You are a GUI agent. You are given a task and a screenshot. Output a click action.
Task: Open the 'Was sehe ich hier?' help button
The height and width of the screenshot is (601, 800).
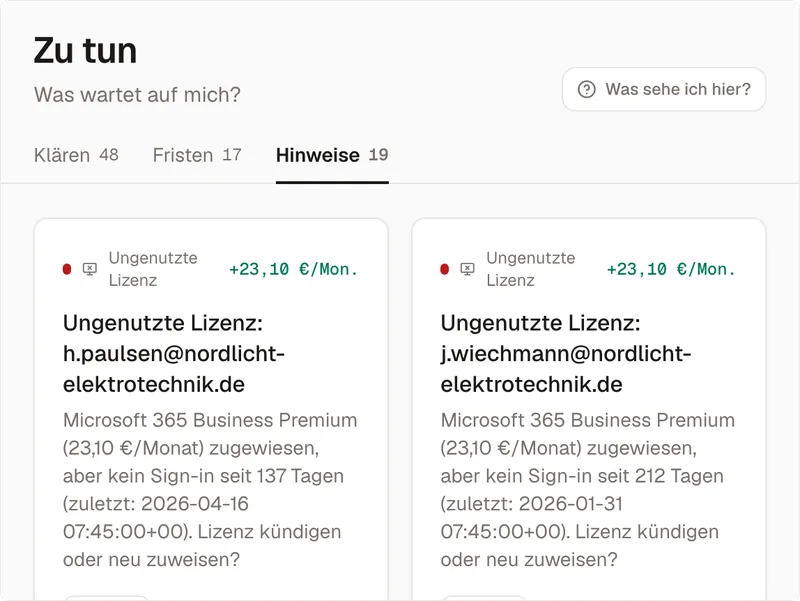[663, 89]
